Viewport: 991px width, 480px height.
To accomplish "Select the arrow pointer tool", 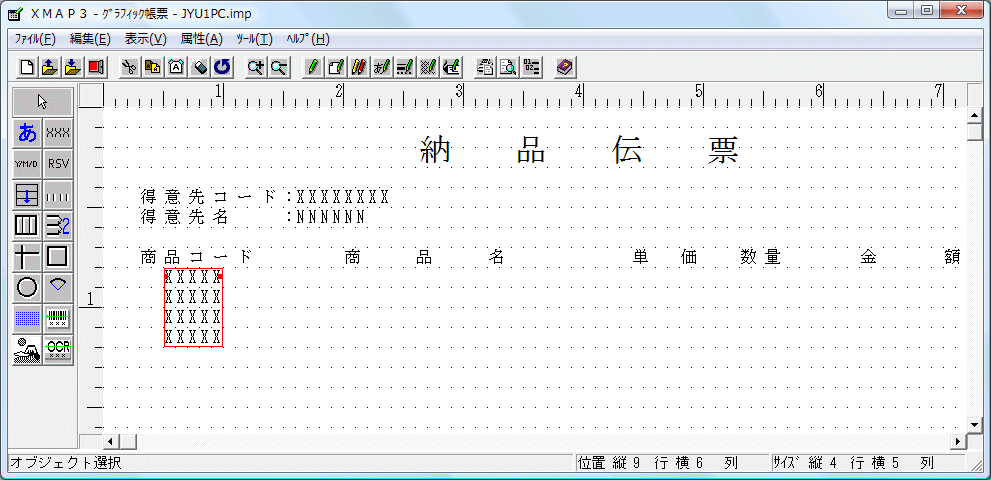I will point(43,102).
